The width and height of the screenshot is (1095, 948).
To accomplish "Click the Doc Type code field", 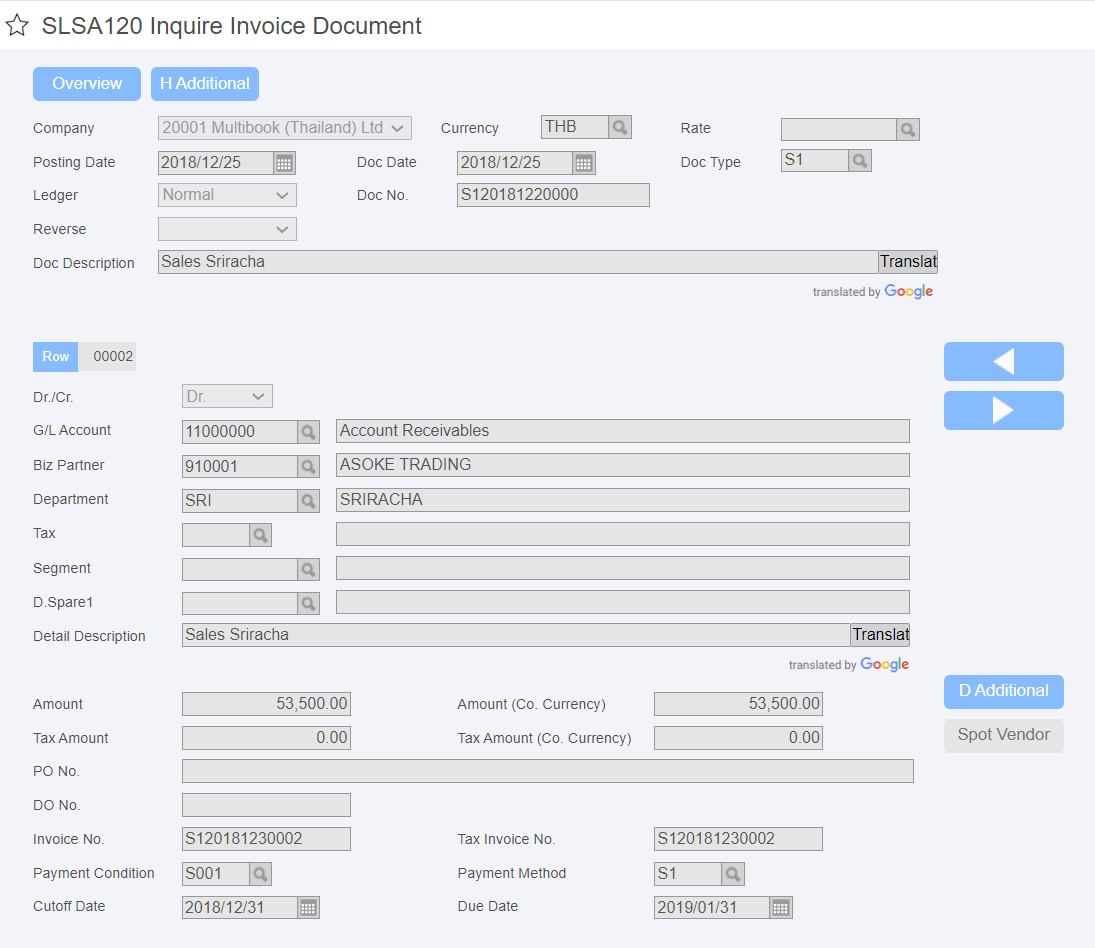I will coord(815,161).
